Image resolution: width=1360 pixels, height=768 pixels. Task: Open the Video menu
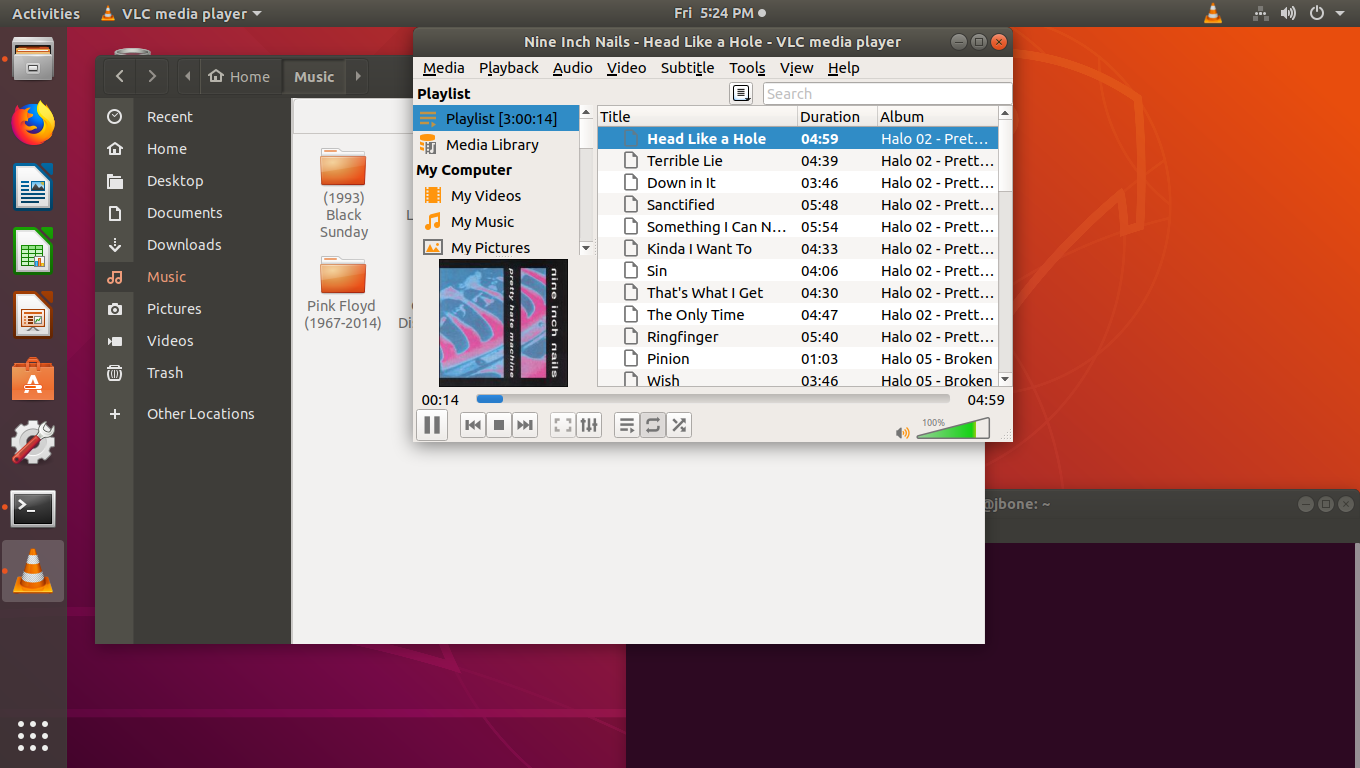pos(626,68)
